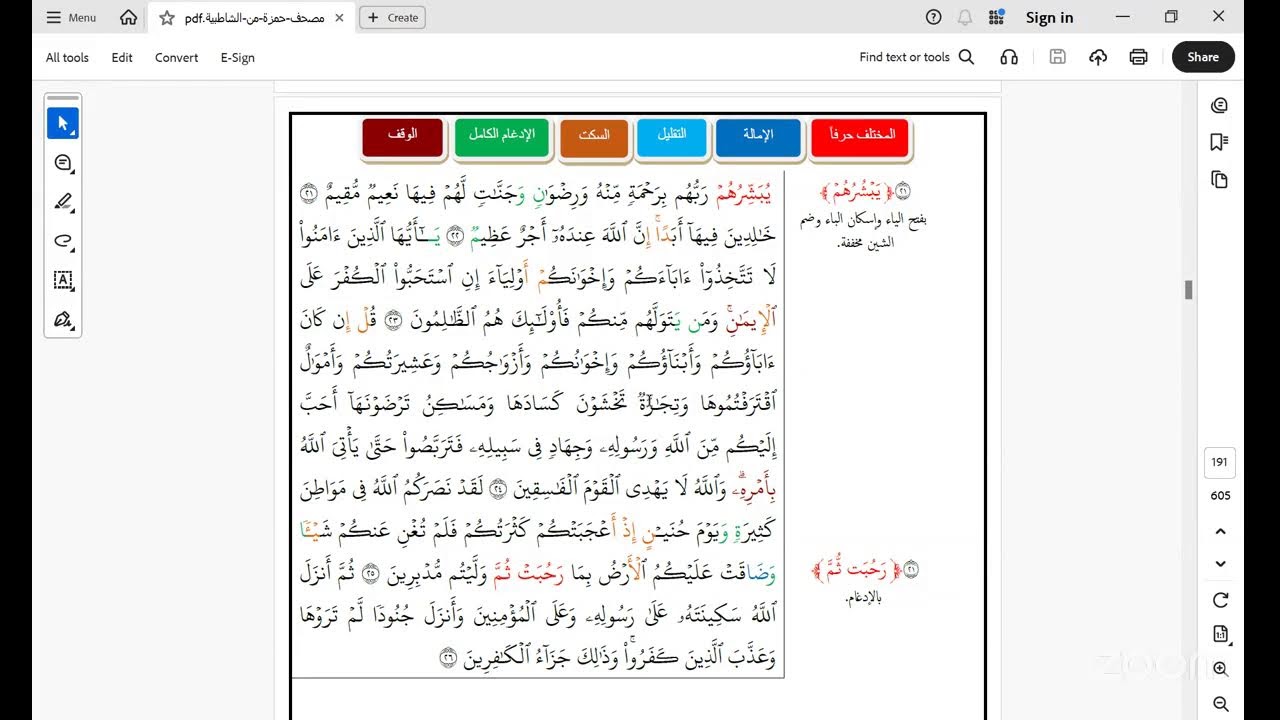
Task: Click the fit page view icon
Action: coord(1220,634)
